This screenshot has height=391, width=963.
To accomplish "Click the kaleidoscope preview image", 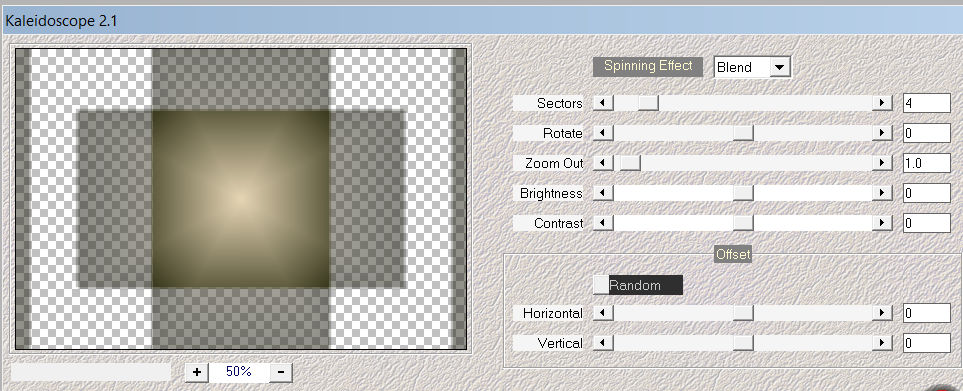I will pos(241,198).
